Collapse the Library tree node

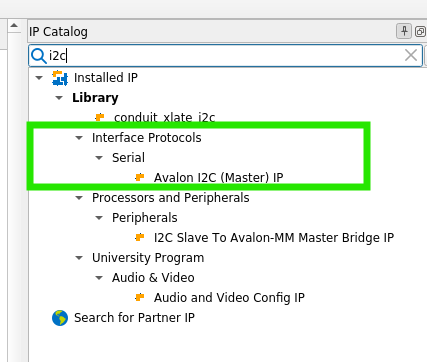click(59, 98)
